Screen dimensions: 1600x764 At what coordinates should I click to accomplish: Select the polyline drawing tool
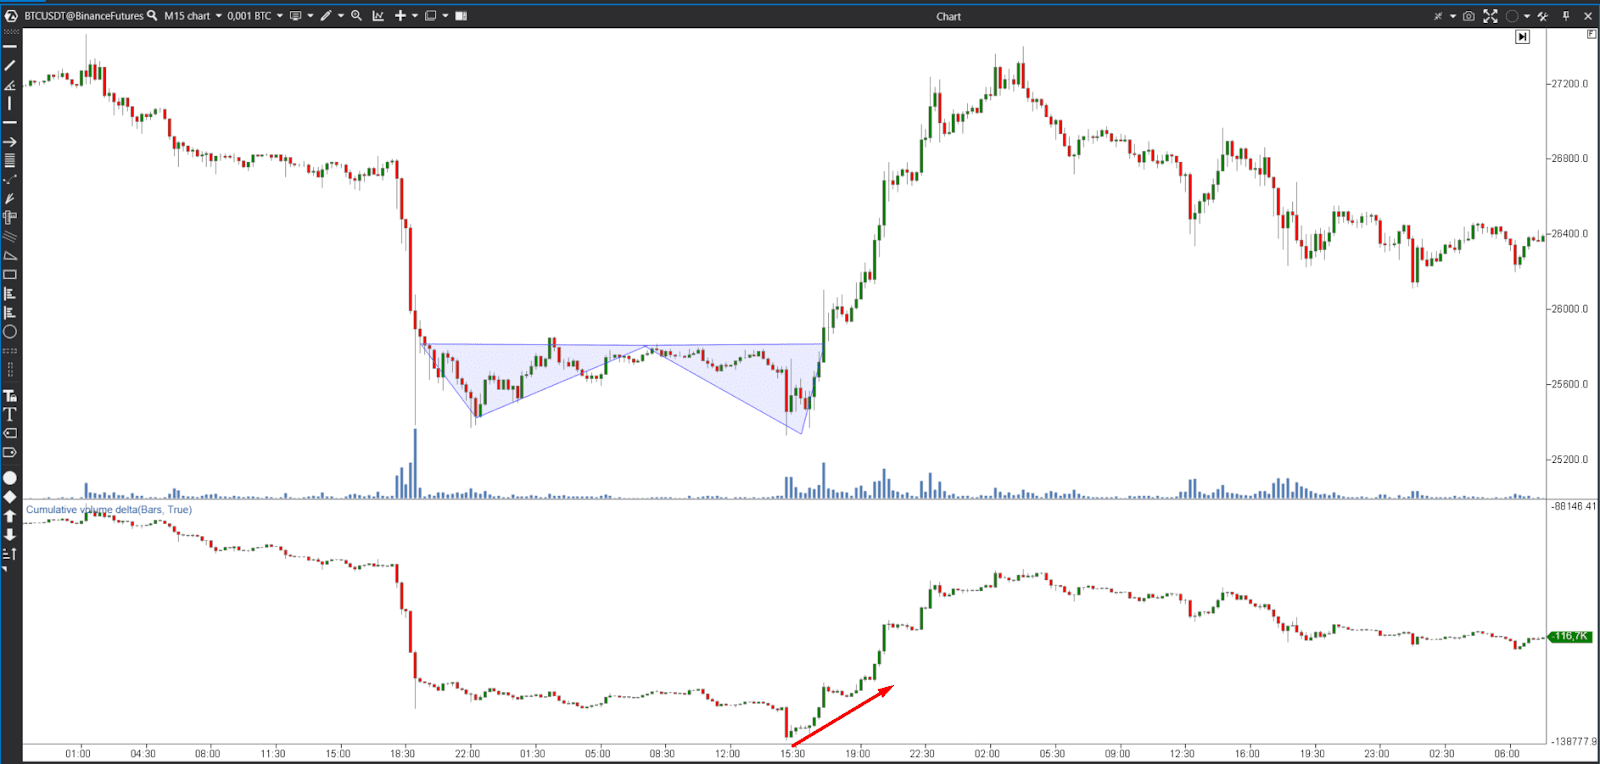[10, 179]
